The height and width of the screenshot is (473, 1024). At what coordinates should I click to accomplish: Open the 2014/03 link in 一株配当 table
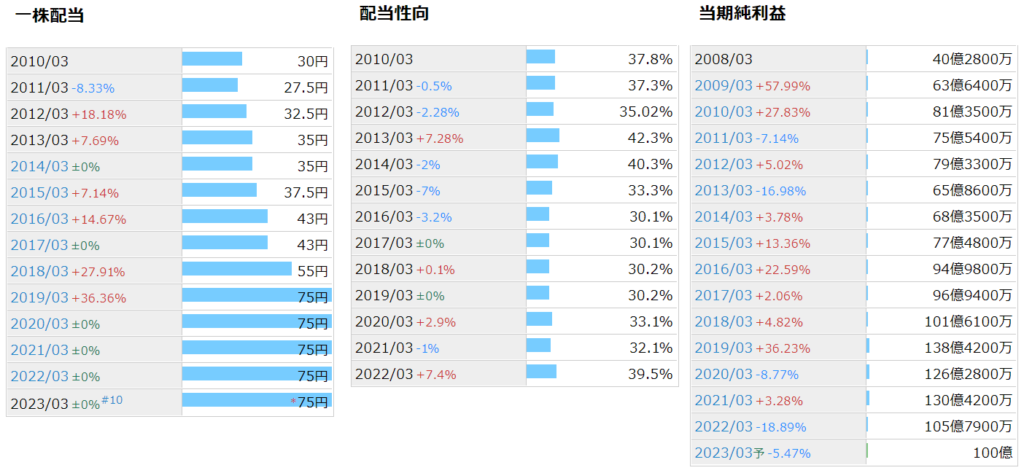click(39, 167)
